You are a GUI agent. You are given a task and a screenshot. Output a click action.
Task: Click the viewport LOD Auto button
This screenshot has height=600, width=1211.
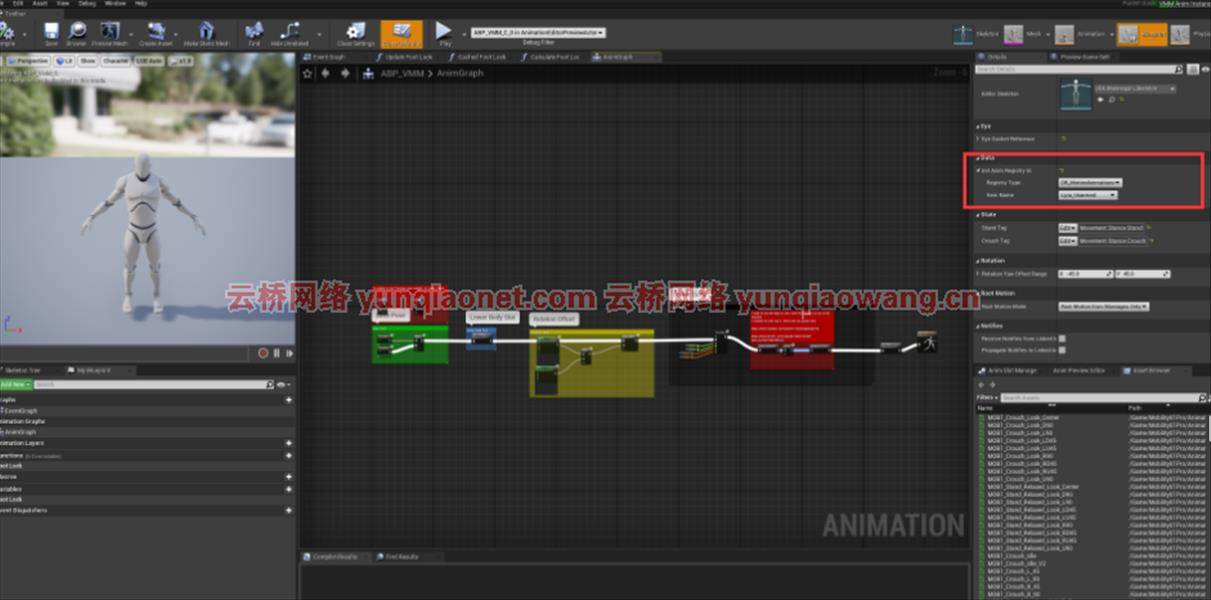point(151,61)
